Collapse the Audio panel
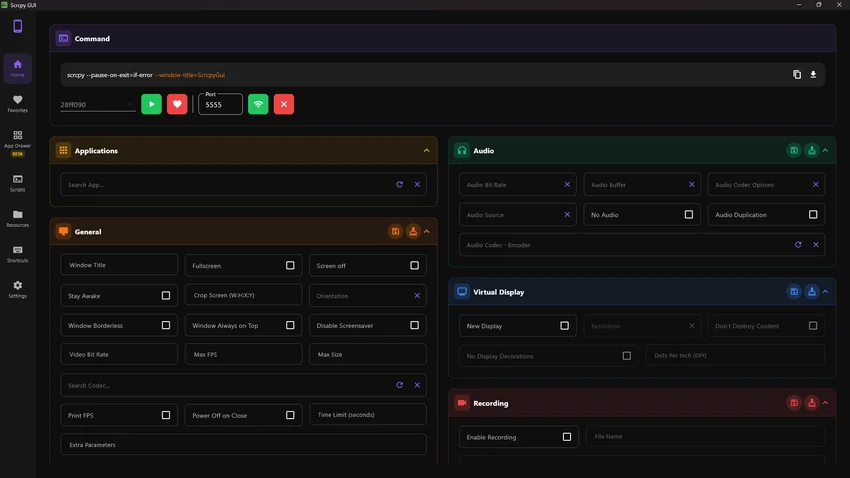The height and width of the screenshot is (478, 850). [825, 151]
